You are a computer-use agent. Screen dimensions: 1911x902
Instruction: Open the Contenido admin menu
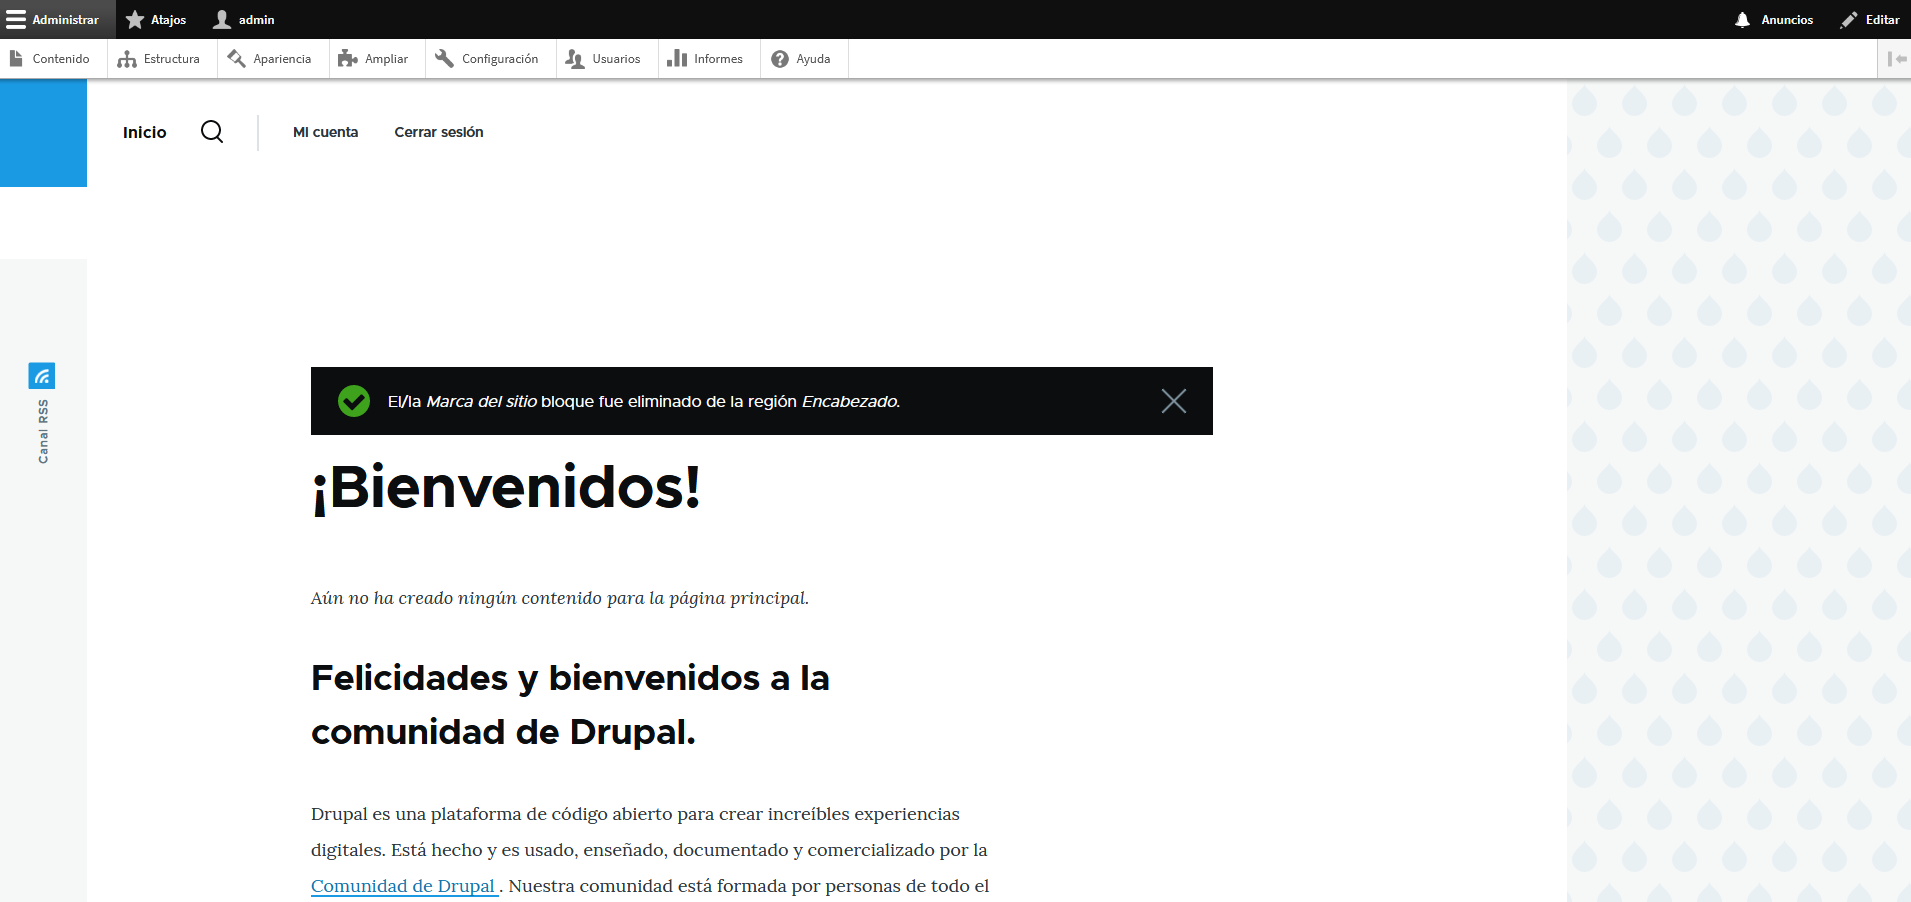point(50,59)
